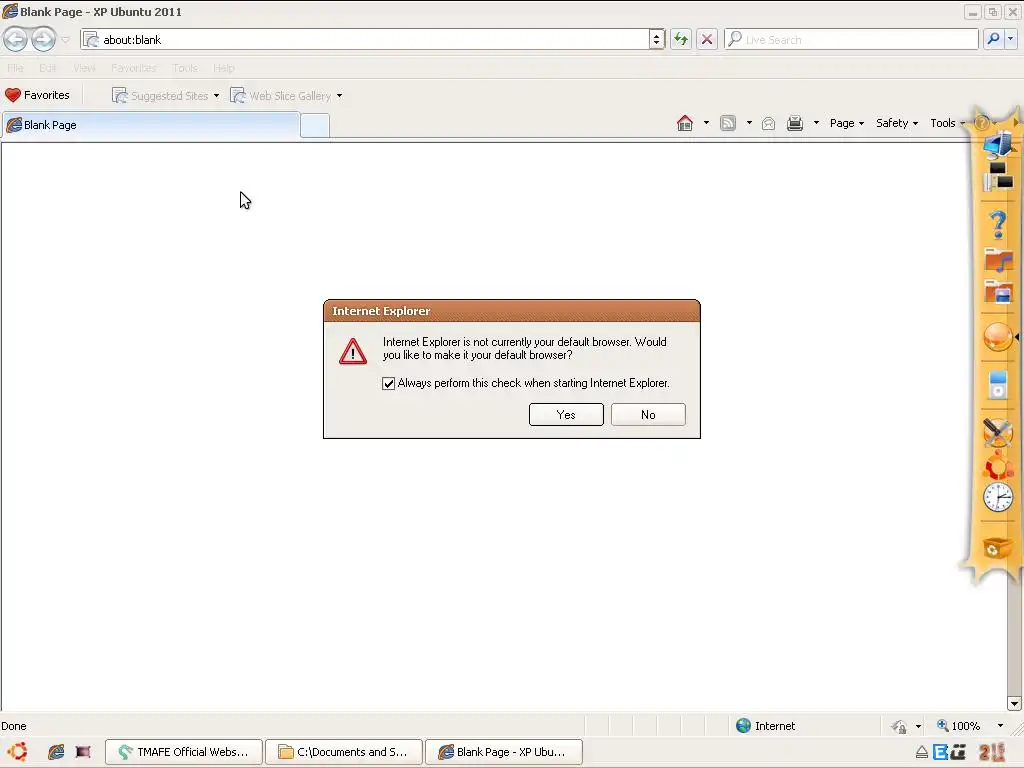Open the Safety command bar menu
The image size is (1024, 768).
tap(897, 123)
